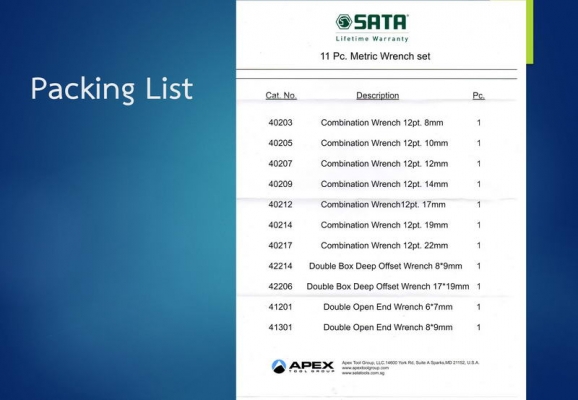The width and height of the screenshot is (578, 400).
Task: Click the 11 Pc. Metric Wrench set heading
Action: [375, 56]
